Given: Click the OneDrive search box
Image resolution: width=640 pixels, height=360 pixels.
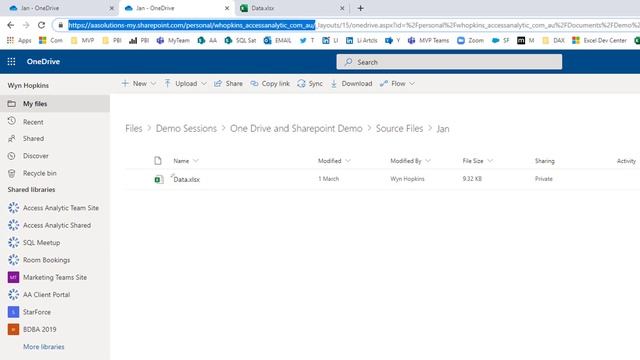Looking at the screenshot, I should 449,62.
